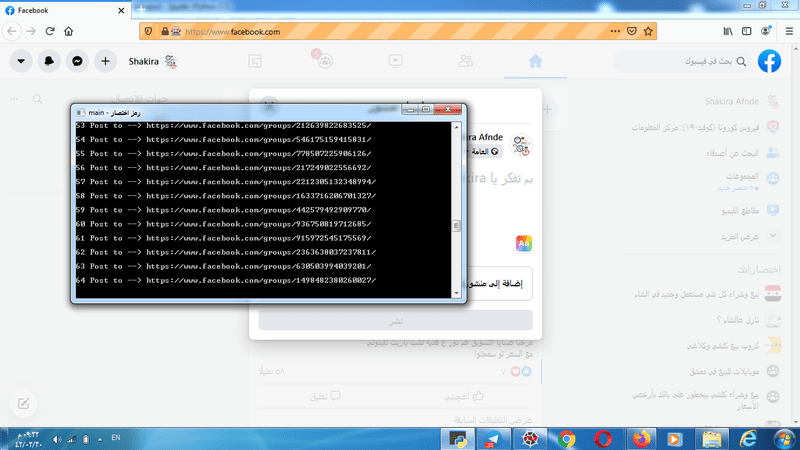Go forward with browser forward arrow

point(31,31)
